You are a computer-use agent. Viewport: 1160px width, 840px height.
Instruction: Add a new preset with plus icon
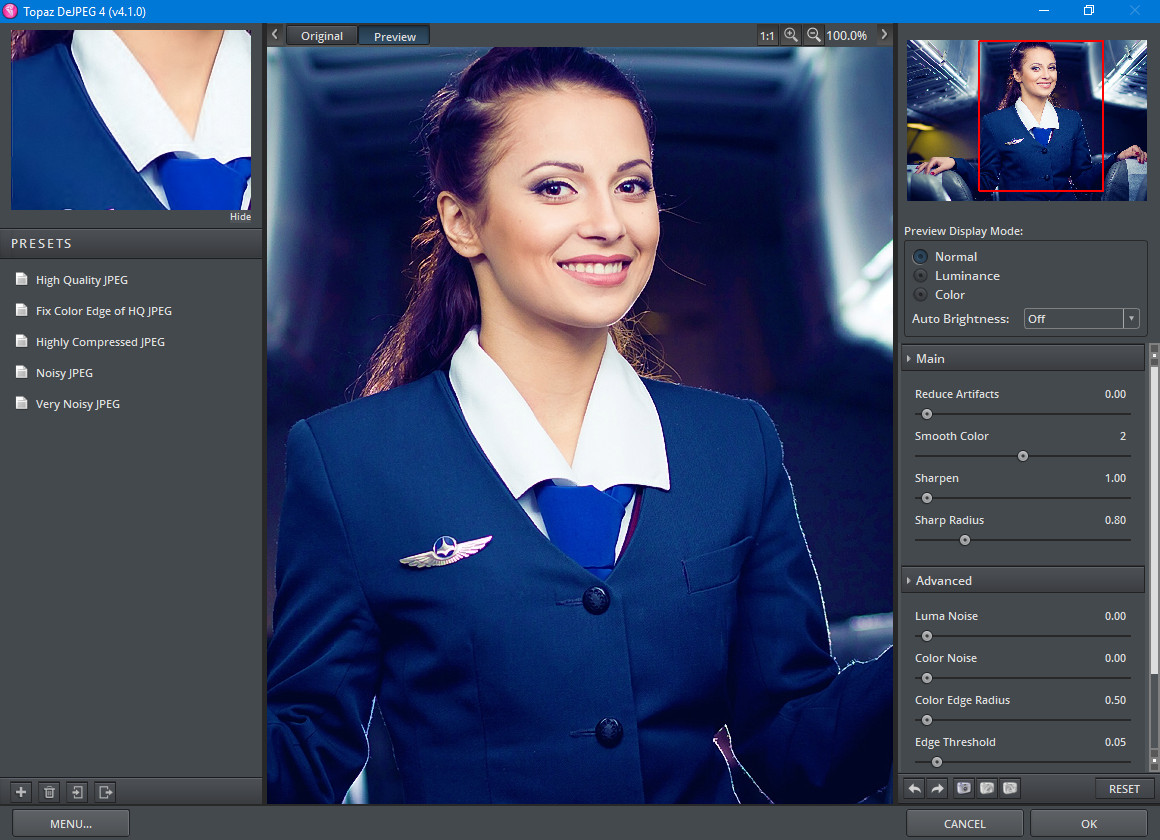tap(21, 792)
